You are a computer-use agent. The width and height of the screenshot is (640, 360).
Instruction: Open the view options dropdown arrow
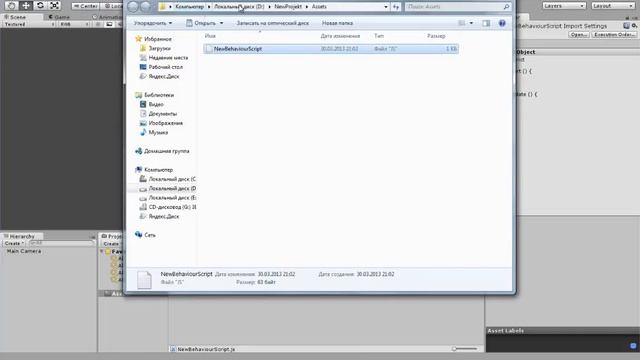tap(471, 23)
